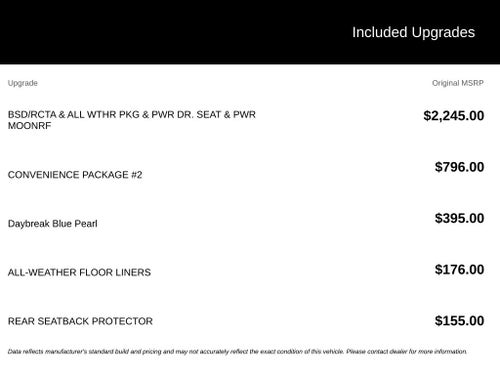
Task: Click the black header banner
Action: coord(250,32)
